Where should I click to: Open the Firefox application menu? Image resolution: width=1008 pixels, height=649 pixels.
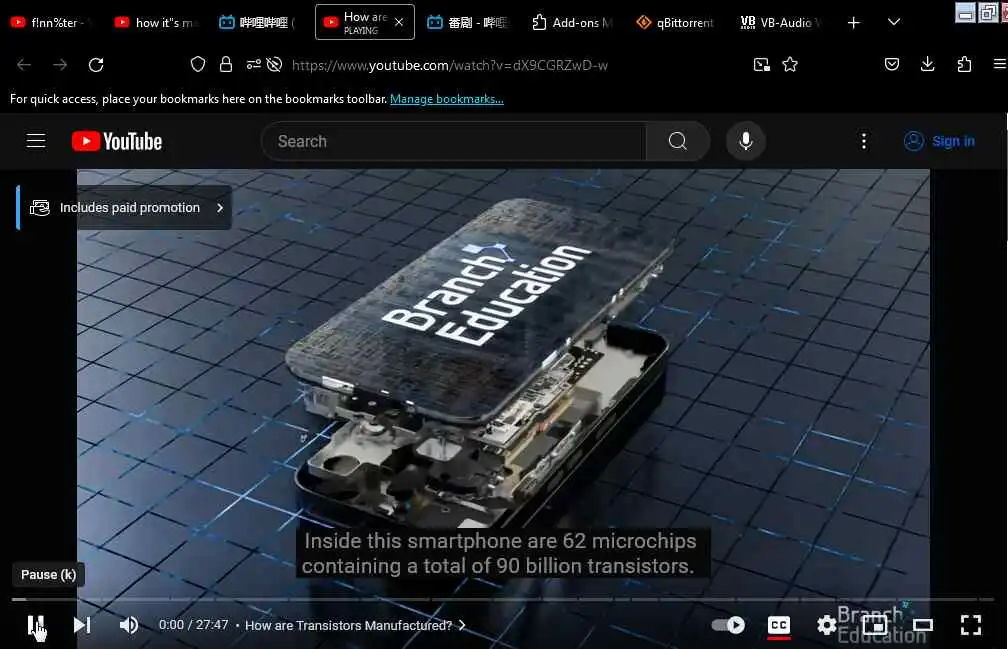point(1000,64)
